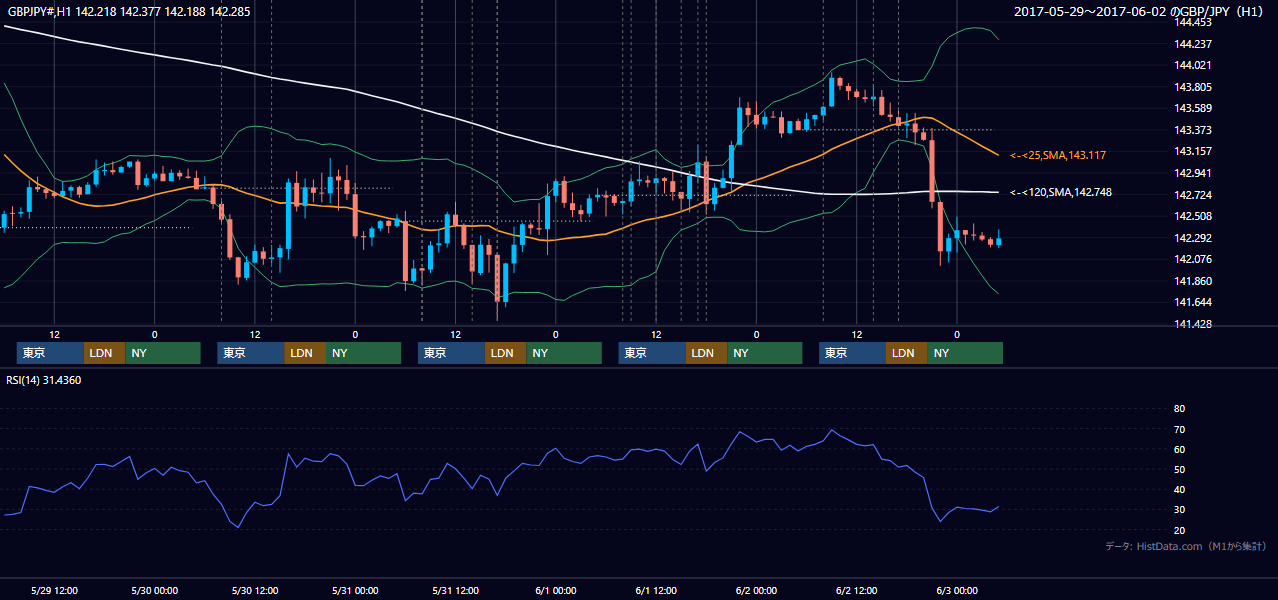Click price axis label 142.508
Image resolution: width=1278 pixels, height=600 pixels.
[1193, 216]
